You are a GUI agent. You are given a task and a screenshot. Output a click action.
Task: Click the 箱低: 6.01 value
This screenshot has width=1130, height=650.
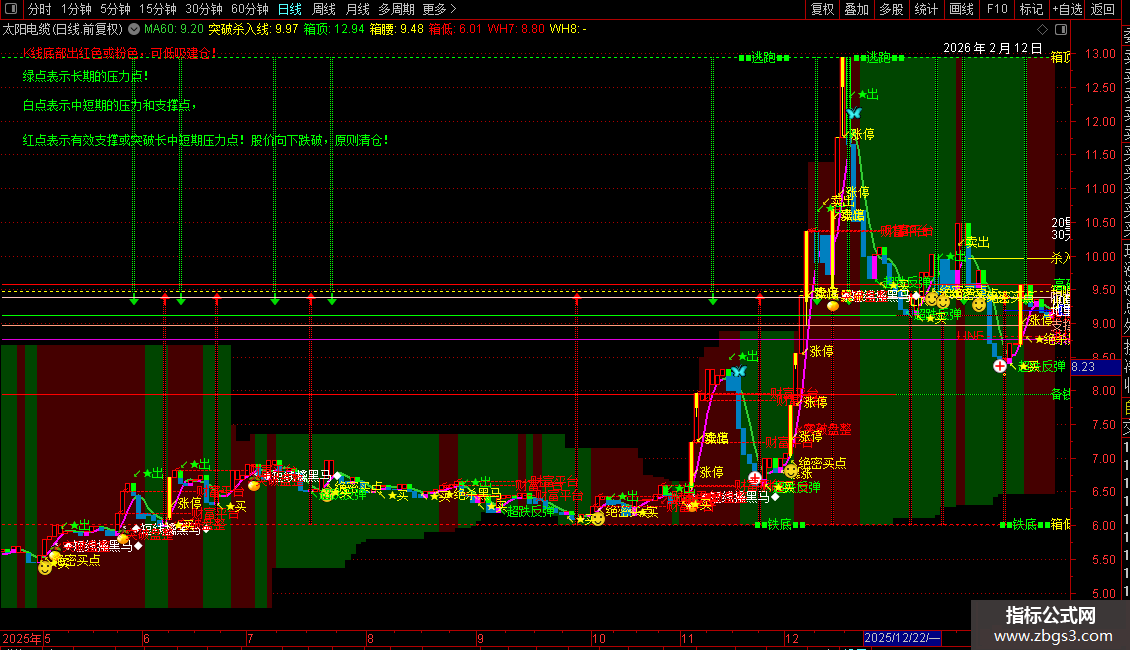click(455, 29)
